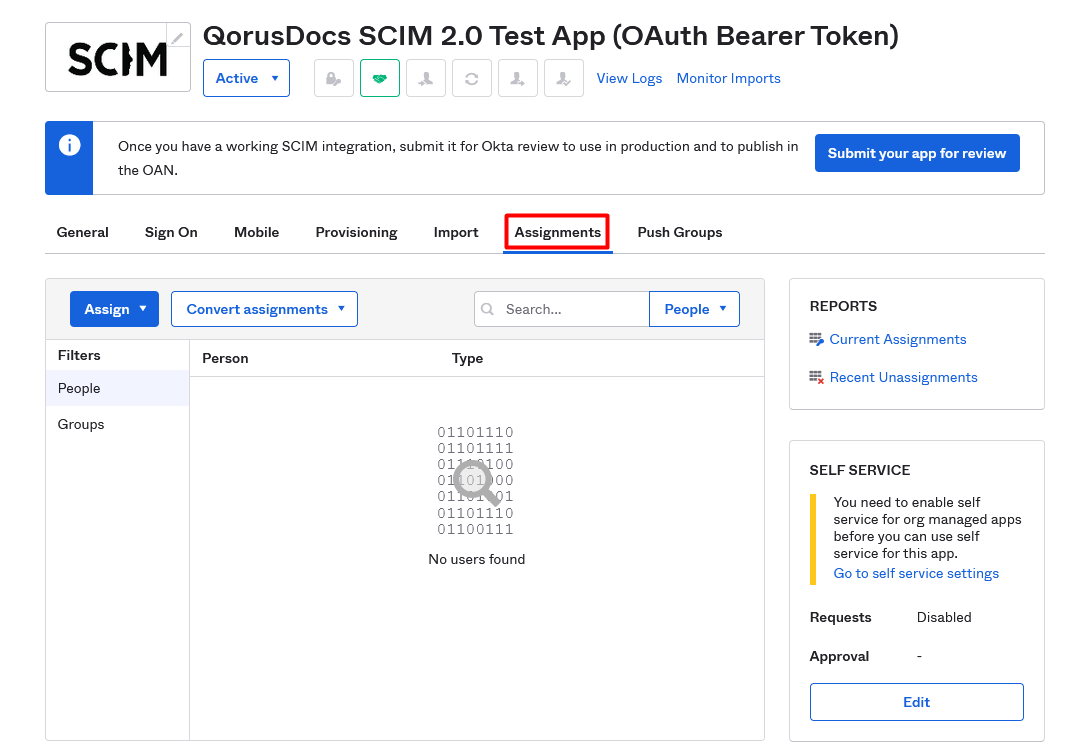Image resolution: width=1065 pixels, height=756 pixels.
Task: Open the Recent Unassignments report link
Action: (x=903, y=378)
